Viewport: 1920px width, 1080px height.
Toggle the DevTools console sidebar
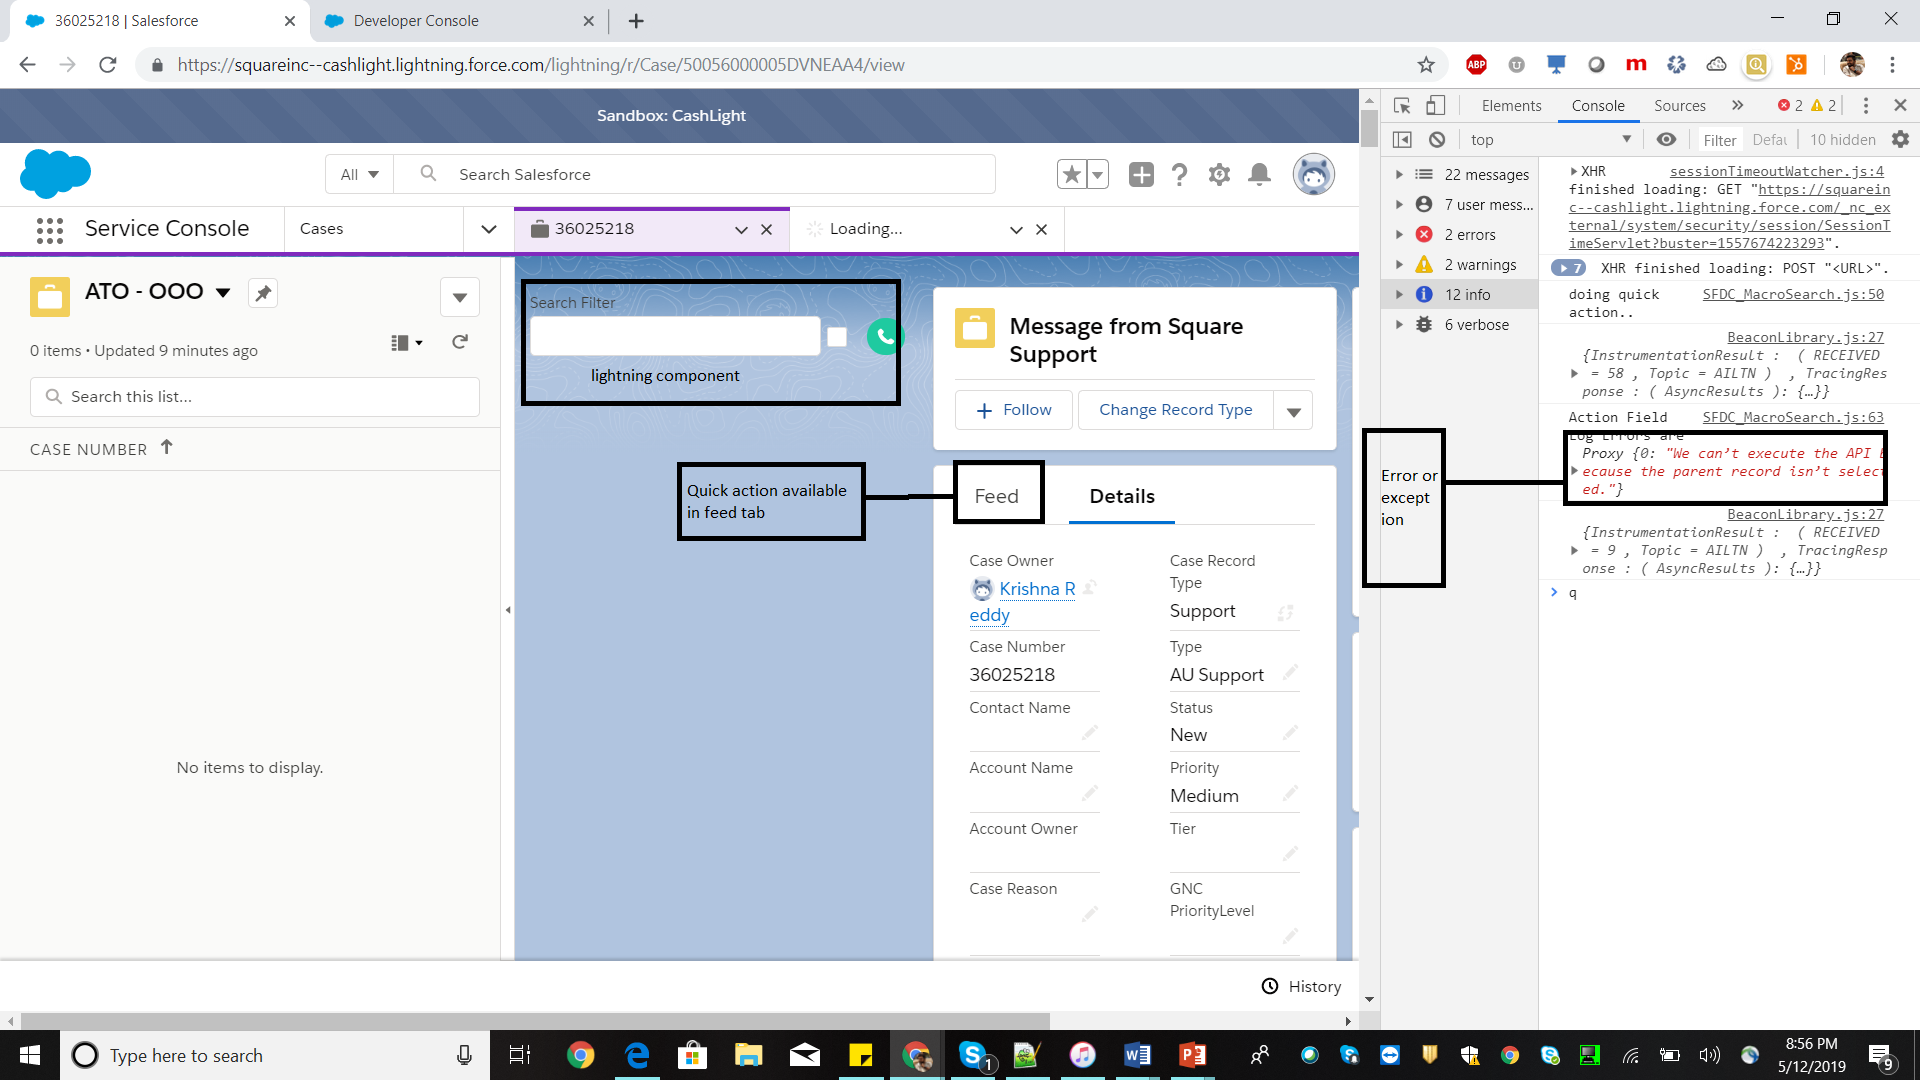pos(1402,140)
